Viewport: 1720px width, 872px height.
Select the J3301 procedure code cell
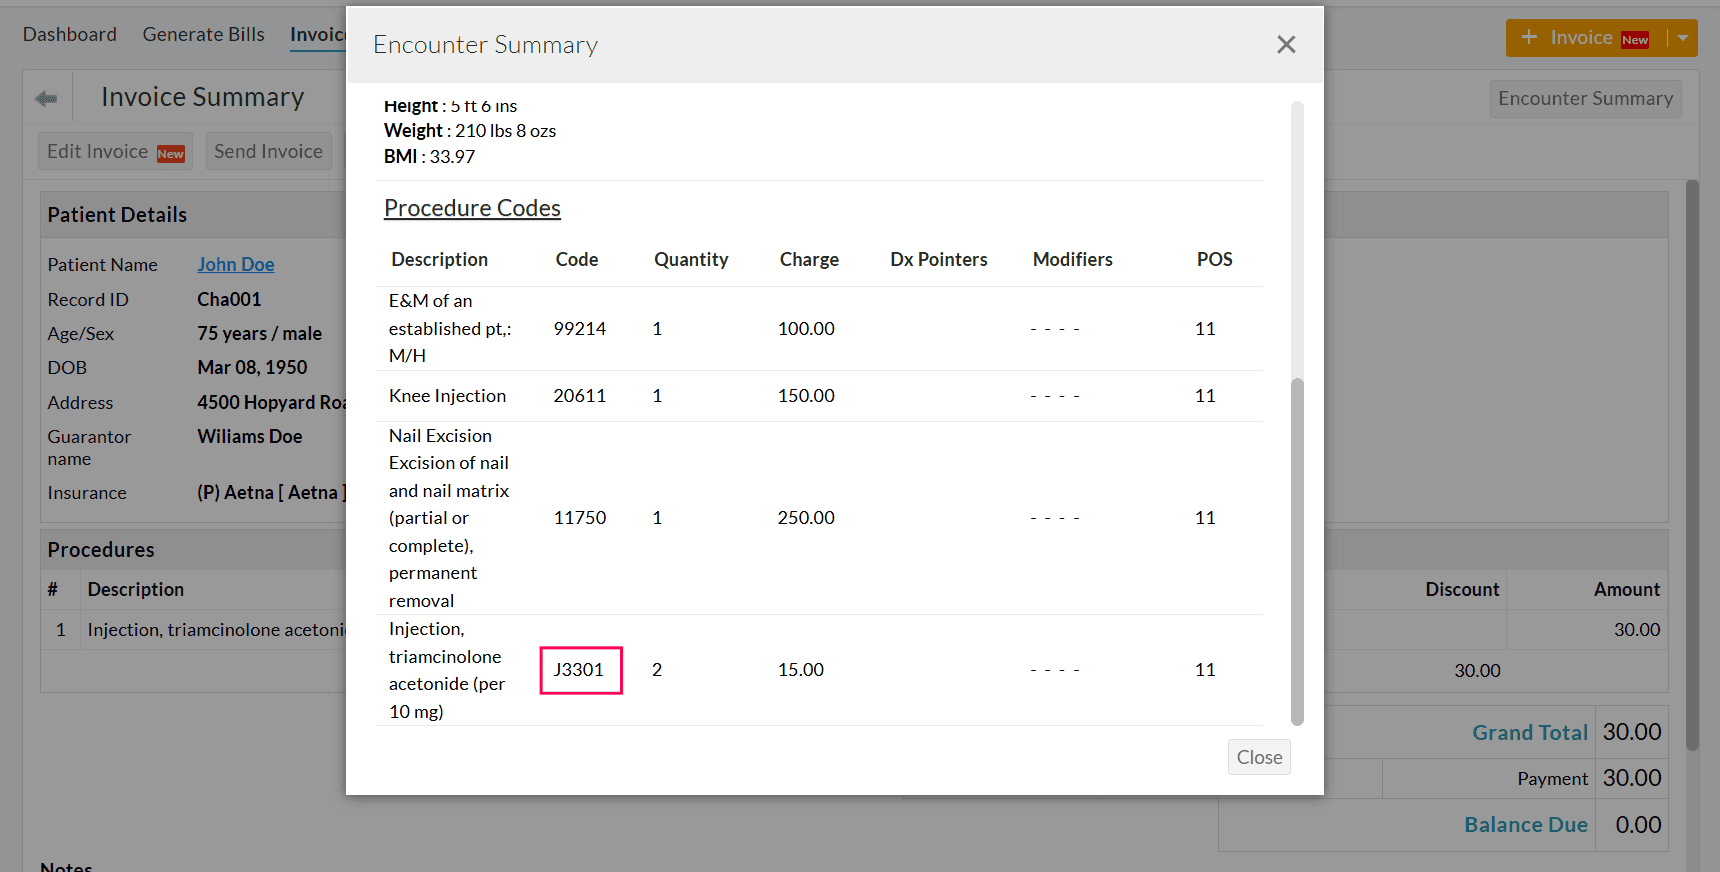coord(580,670)
